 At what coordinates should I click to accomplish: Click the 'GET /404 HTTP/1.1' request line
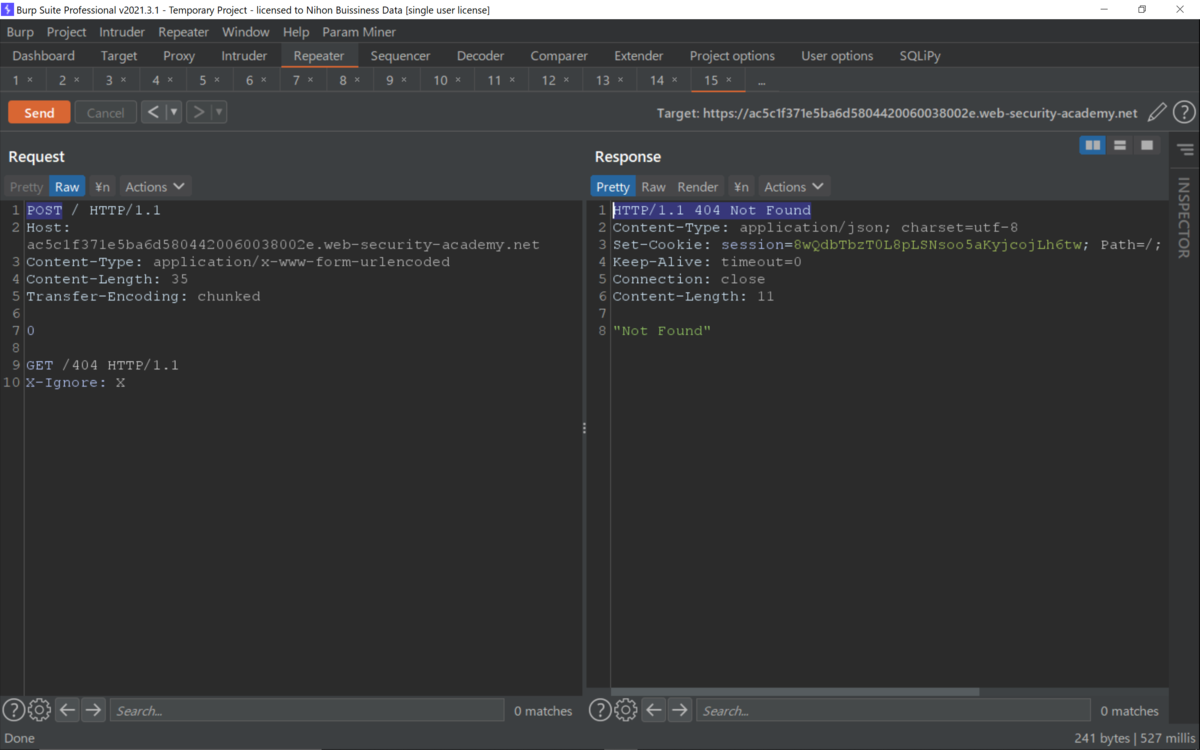(102, 365)
